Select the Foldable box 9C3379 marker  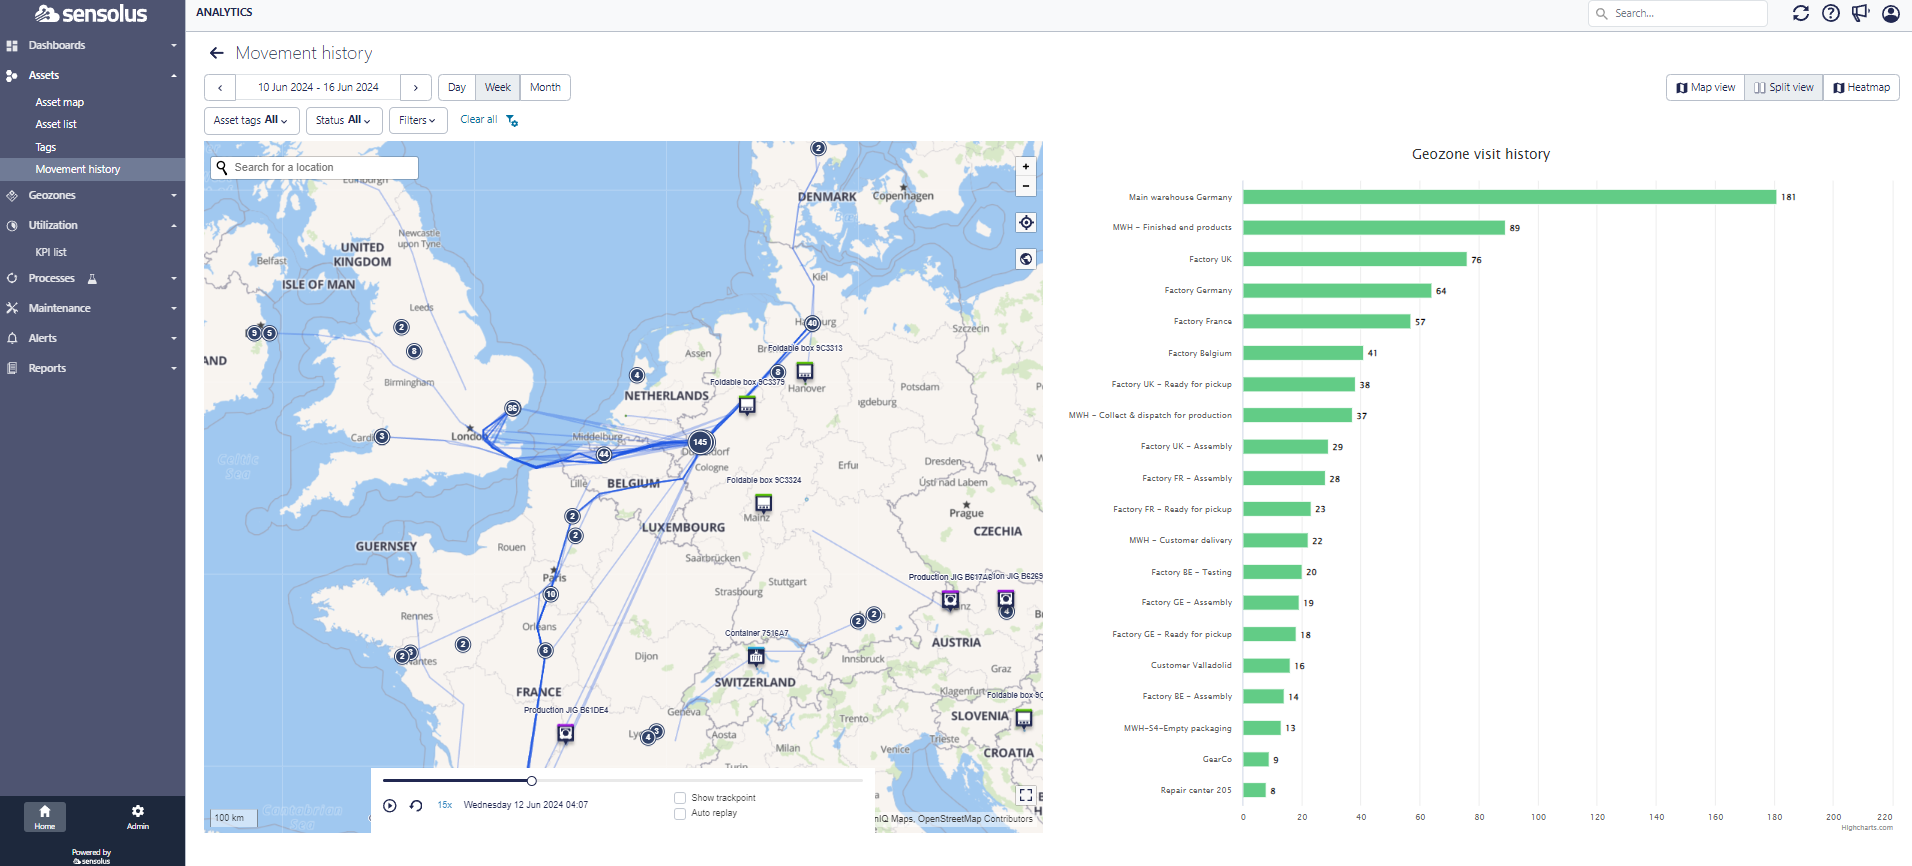tap(747, 405)
